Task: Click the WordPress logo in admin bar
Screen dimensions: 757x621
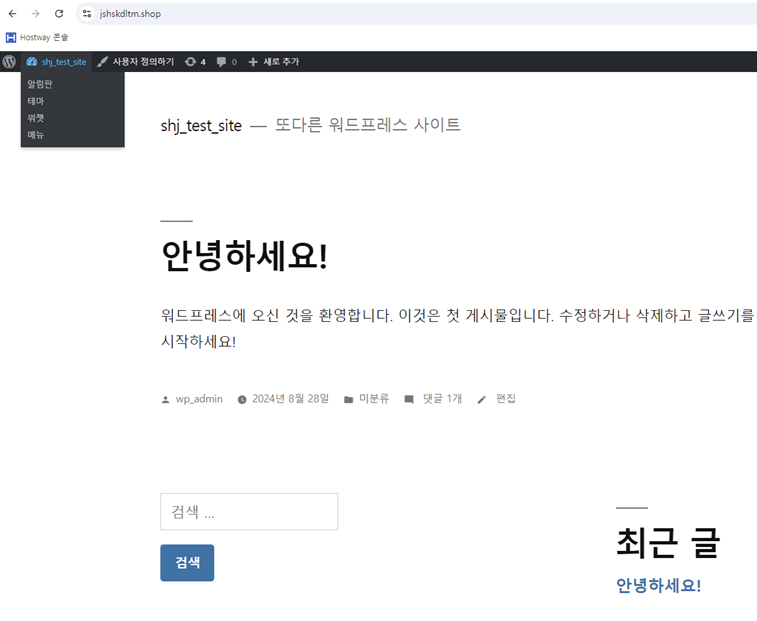Action: click(x=9, y=62)
